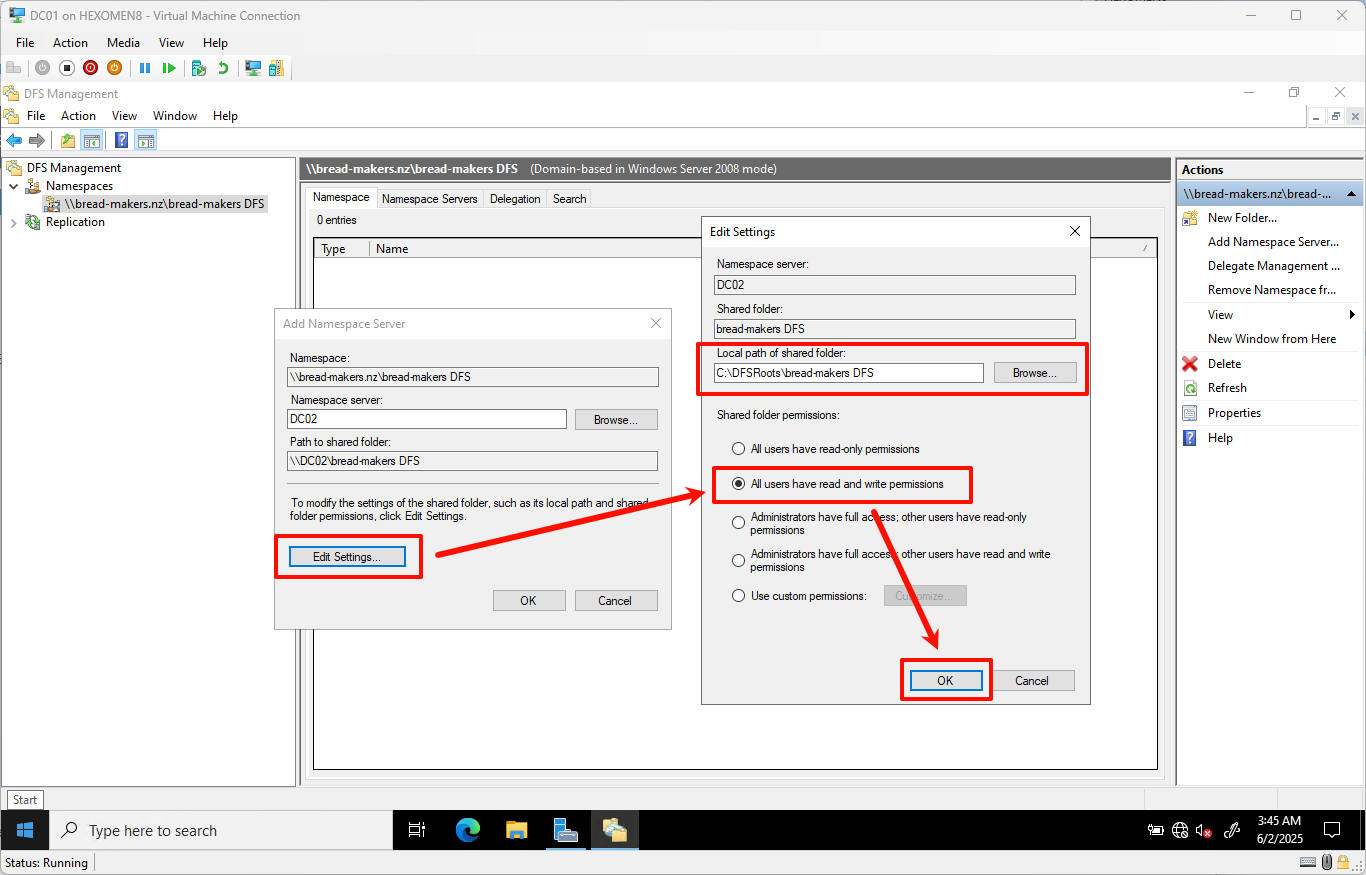
Task: Click the Namespace server DC02 input field
Action: point(427,419)
